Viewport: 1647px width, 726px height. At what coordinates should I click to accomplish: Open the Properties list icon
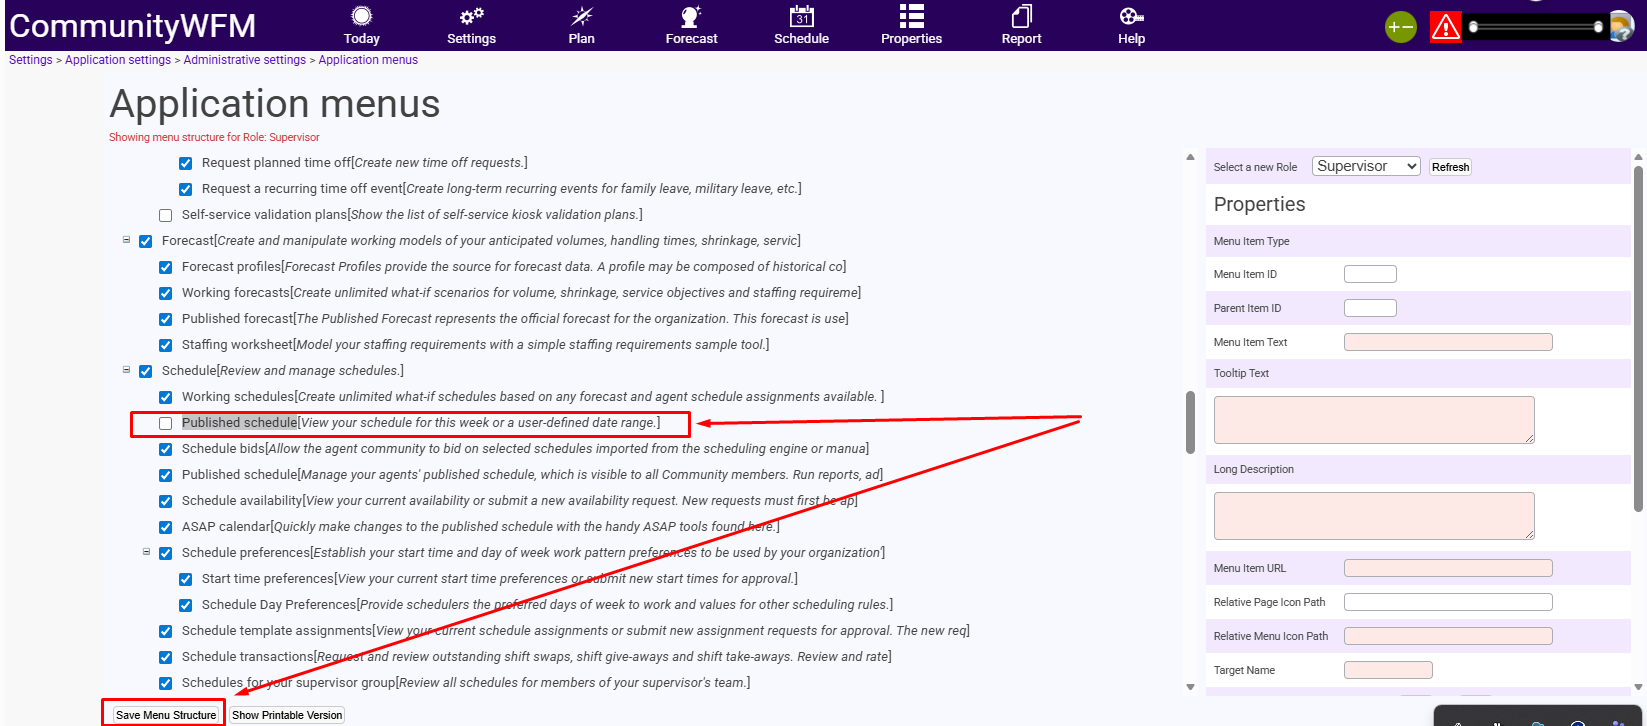click(911, 16)
